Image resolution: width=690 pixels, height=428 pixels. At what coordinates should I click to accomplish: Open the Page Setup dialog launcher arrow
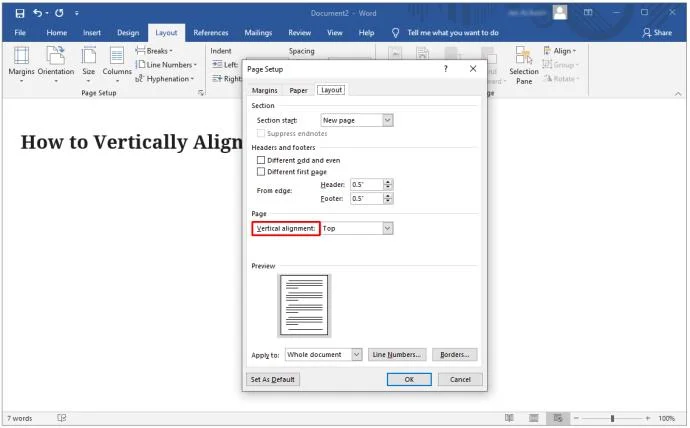[x=201, y=93]
